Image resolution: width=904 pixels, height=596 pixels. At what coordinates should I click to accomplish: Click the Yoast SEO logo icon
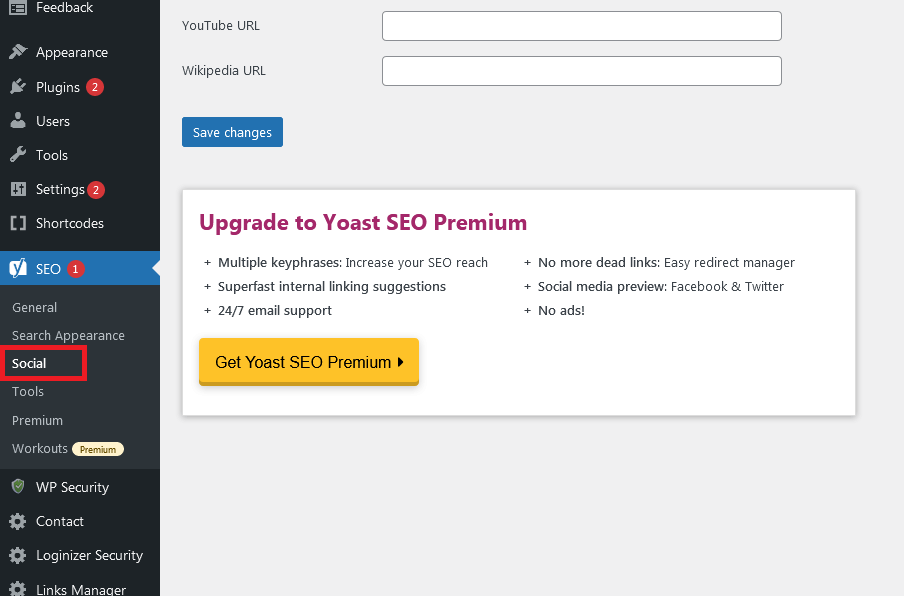[x=18, y=268]
